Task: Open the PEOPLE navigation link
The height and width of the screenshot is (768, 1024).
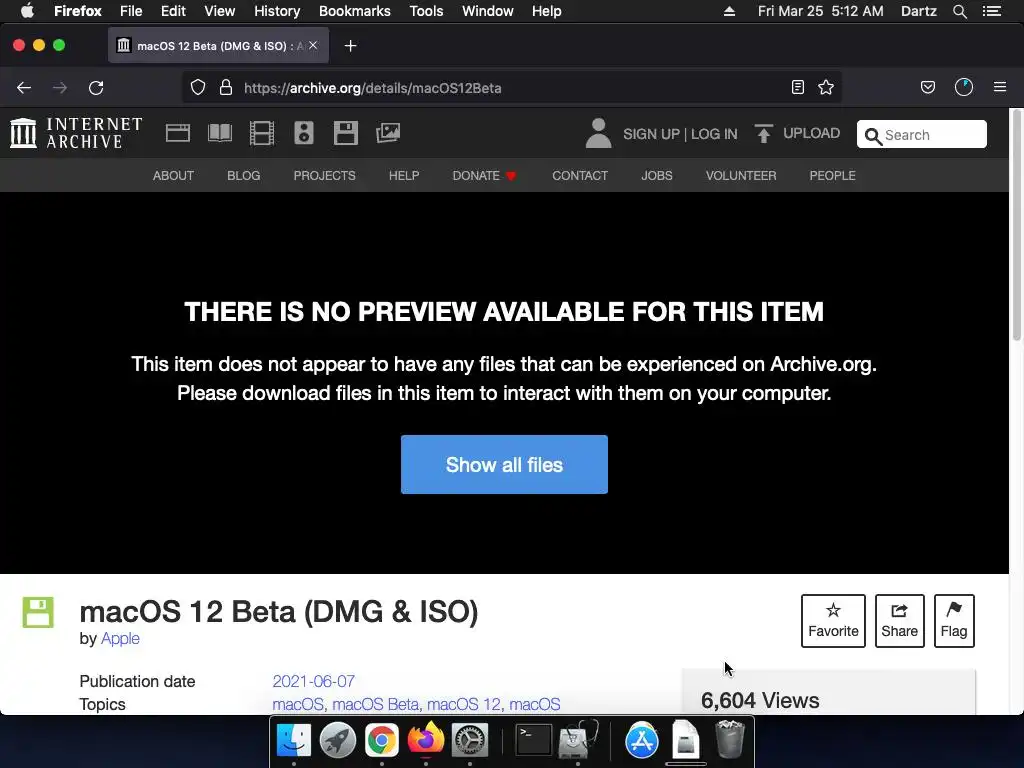Action: click(833, 176)
